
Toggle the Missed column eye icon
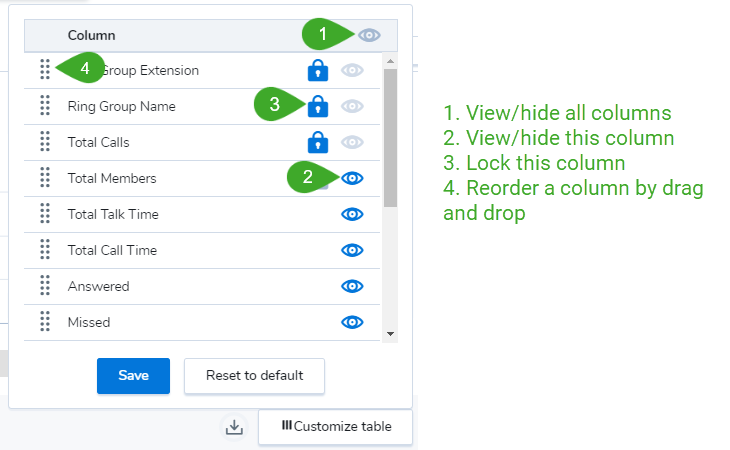[352, 322]
